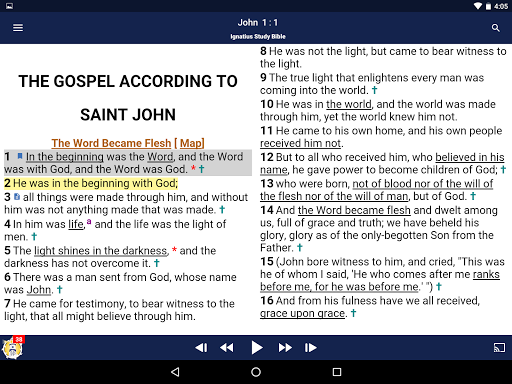The image size is (512, 384).
Task: Tap the Android home button
Action: 256,372
